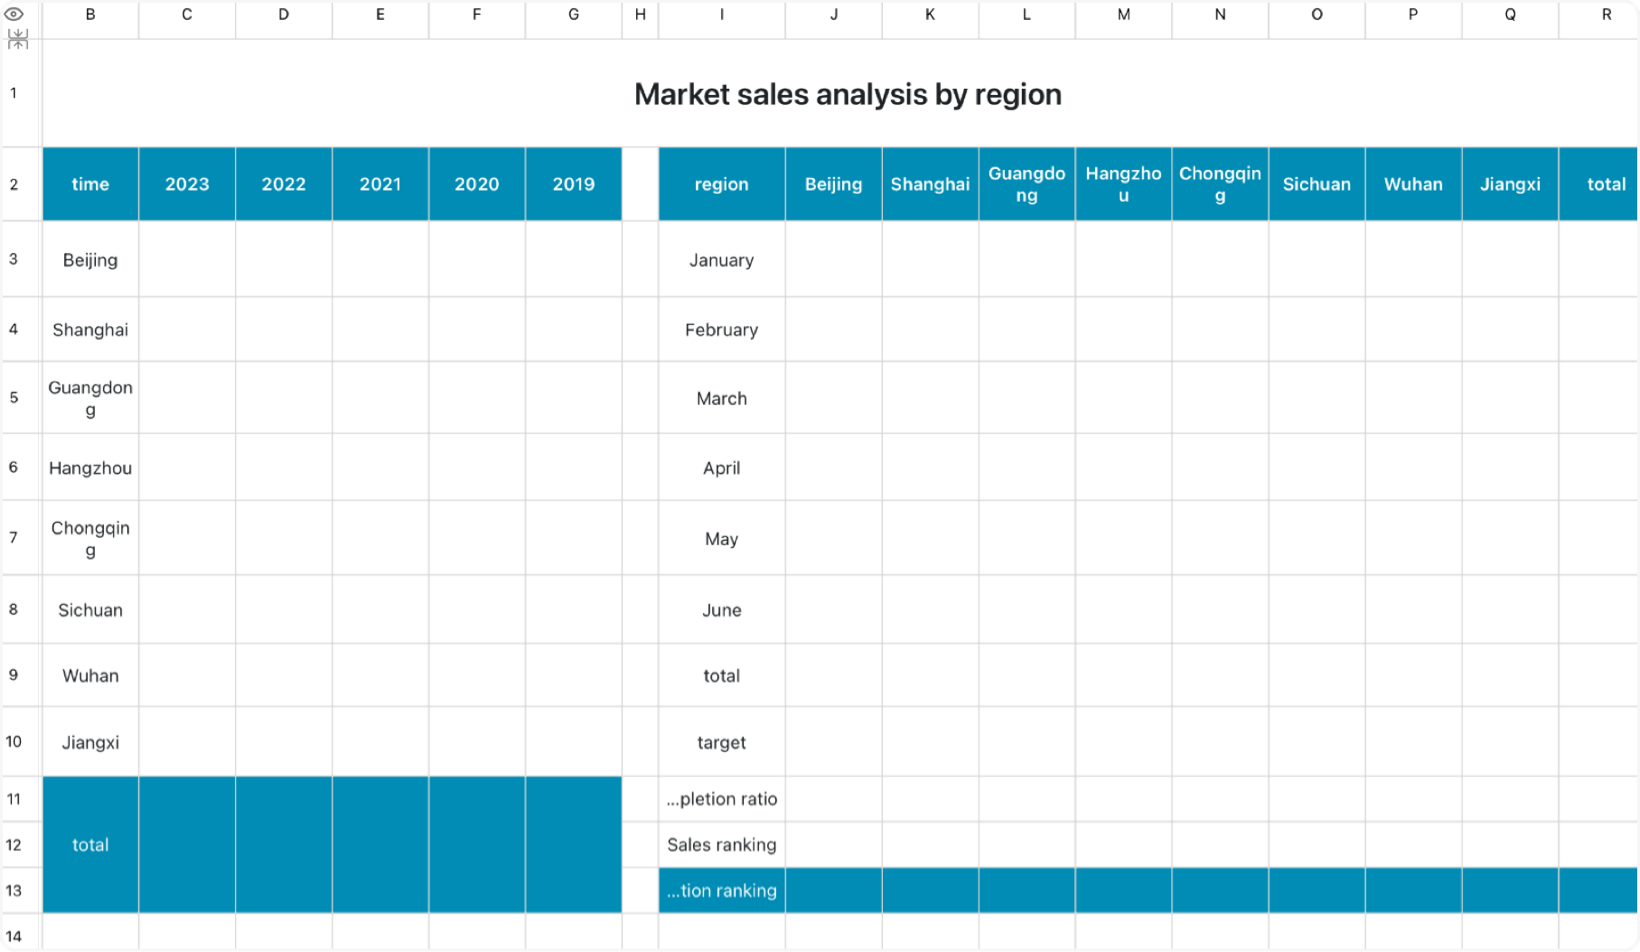Click the 'Beijing' column header in row 2

coord(834,184)
